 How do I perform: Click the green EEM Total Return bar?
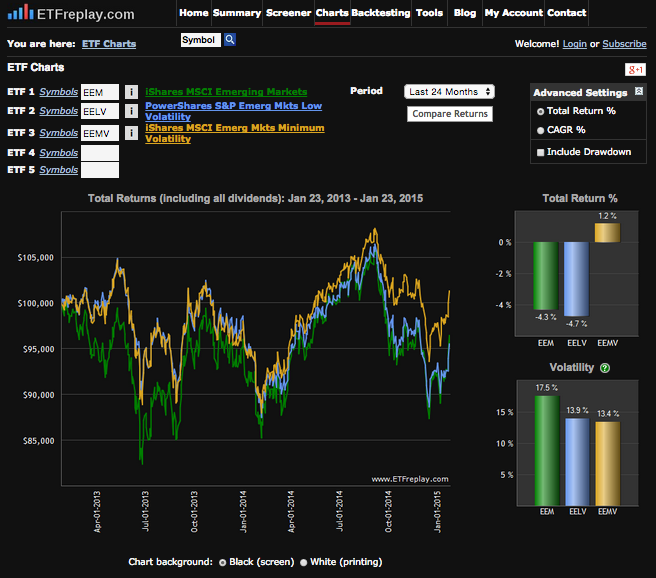[x=546, y=276]
